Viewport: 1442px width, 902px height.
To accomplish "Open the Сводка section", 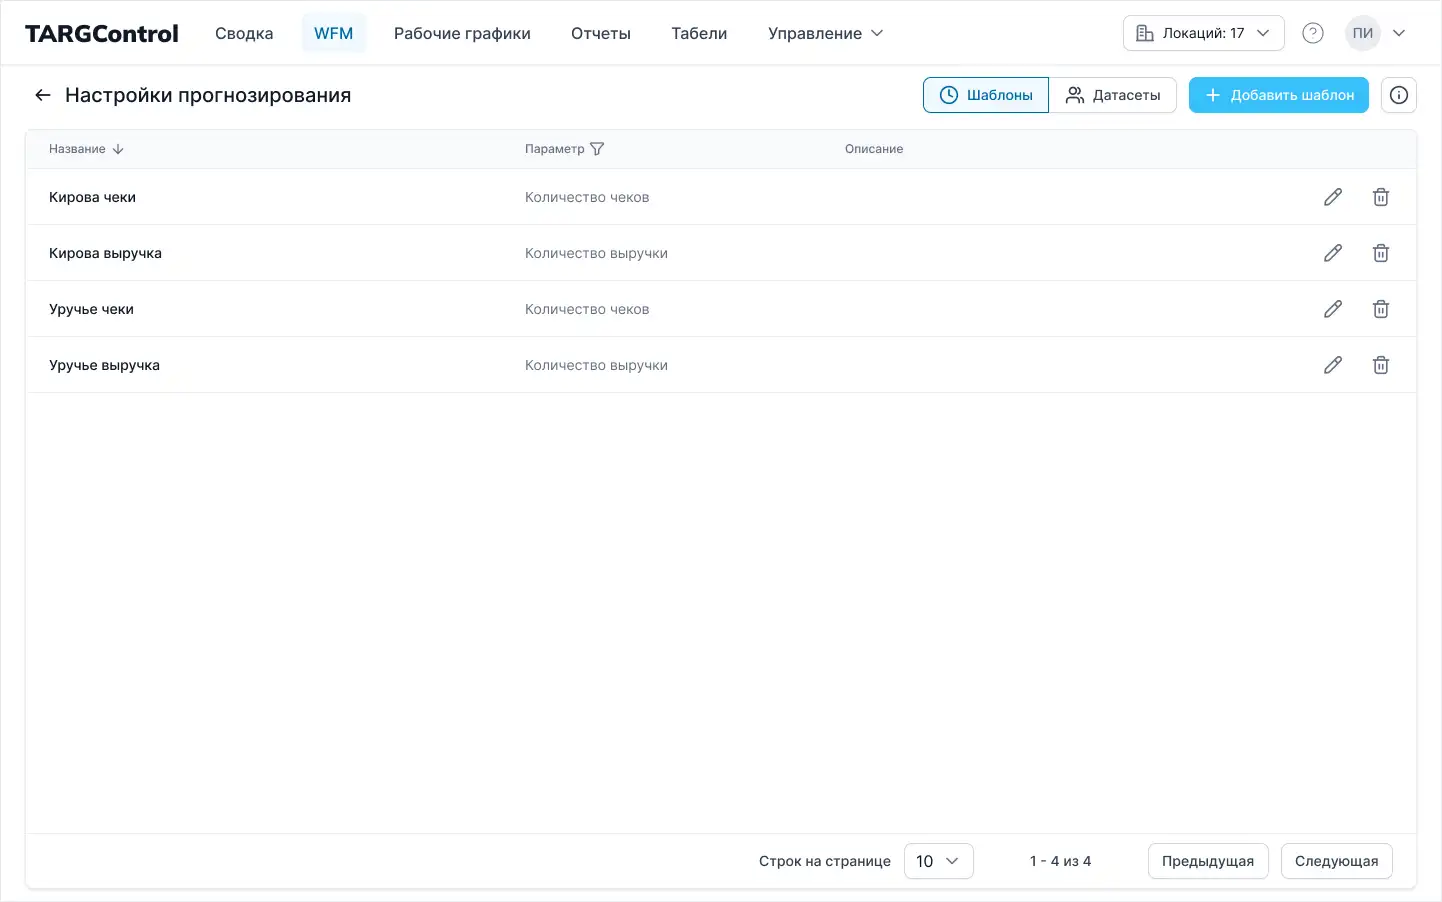I will [x=244, y=33].
